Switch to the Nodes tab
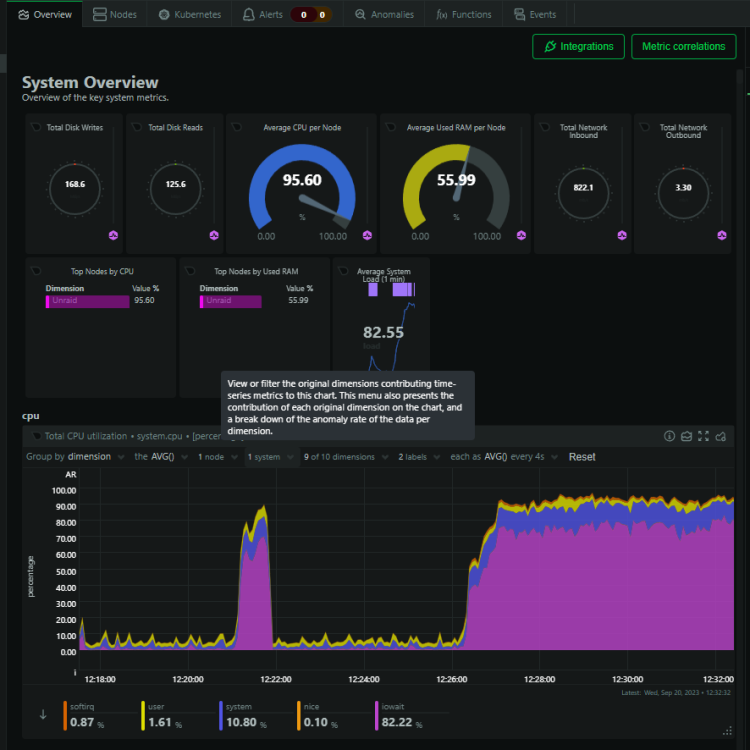The height and width of the screenshot is (750, 750). coord(115,14)
